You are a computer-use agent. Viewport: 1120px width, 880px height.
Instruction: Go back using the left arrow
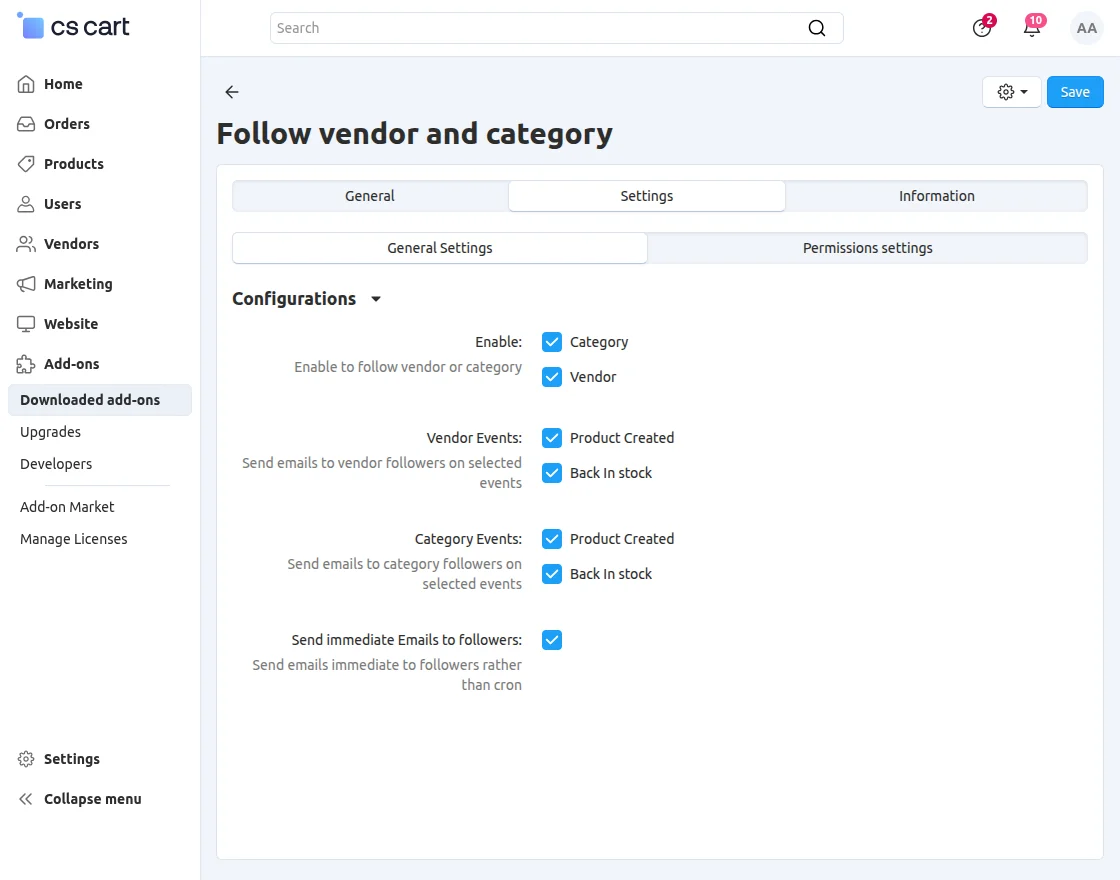tap(231, 91)
